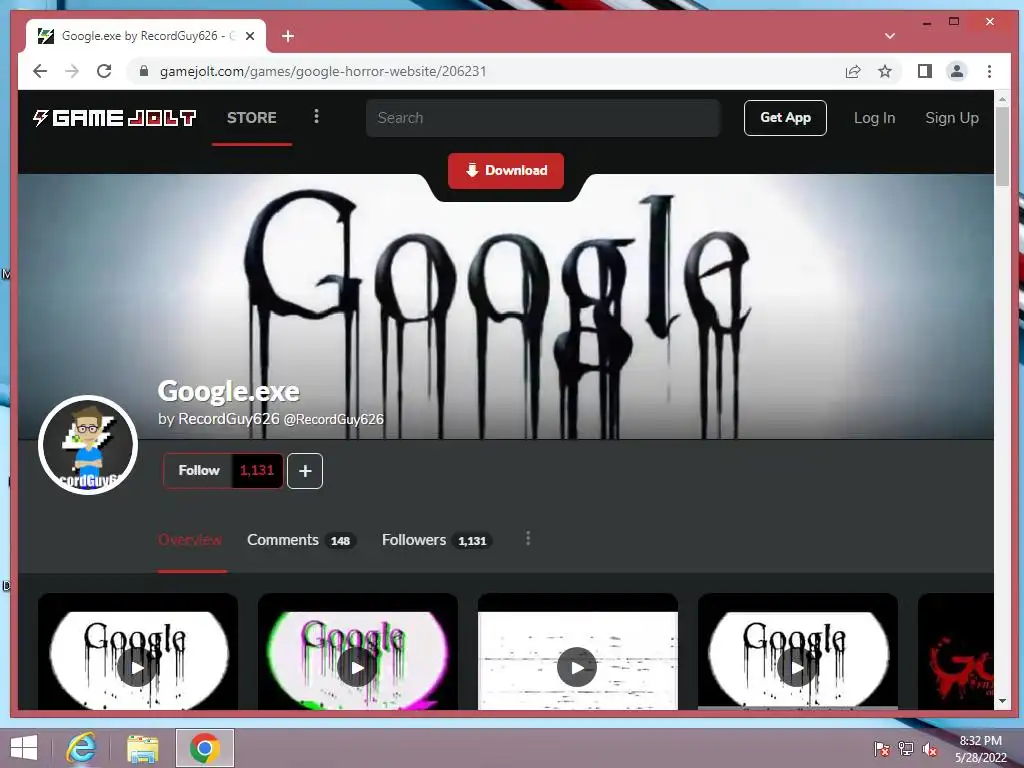Bookmark this page with star
Screen dimensions: 1024x768
point(884,71)
